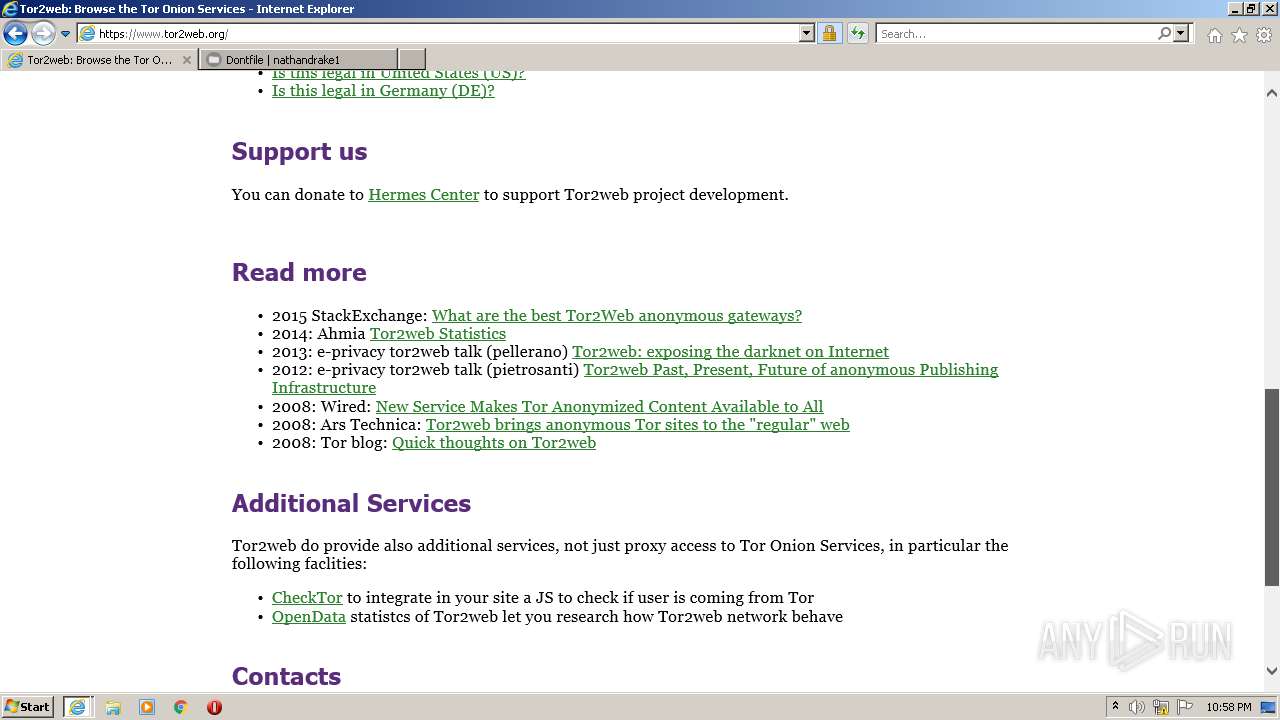1280x720 pixels.
Task: Click Internet Explorer taskbar icon
Action: click(x=77, y=707)
